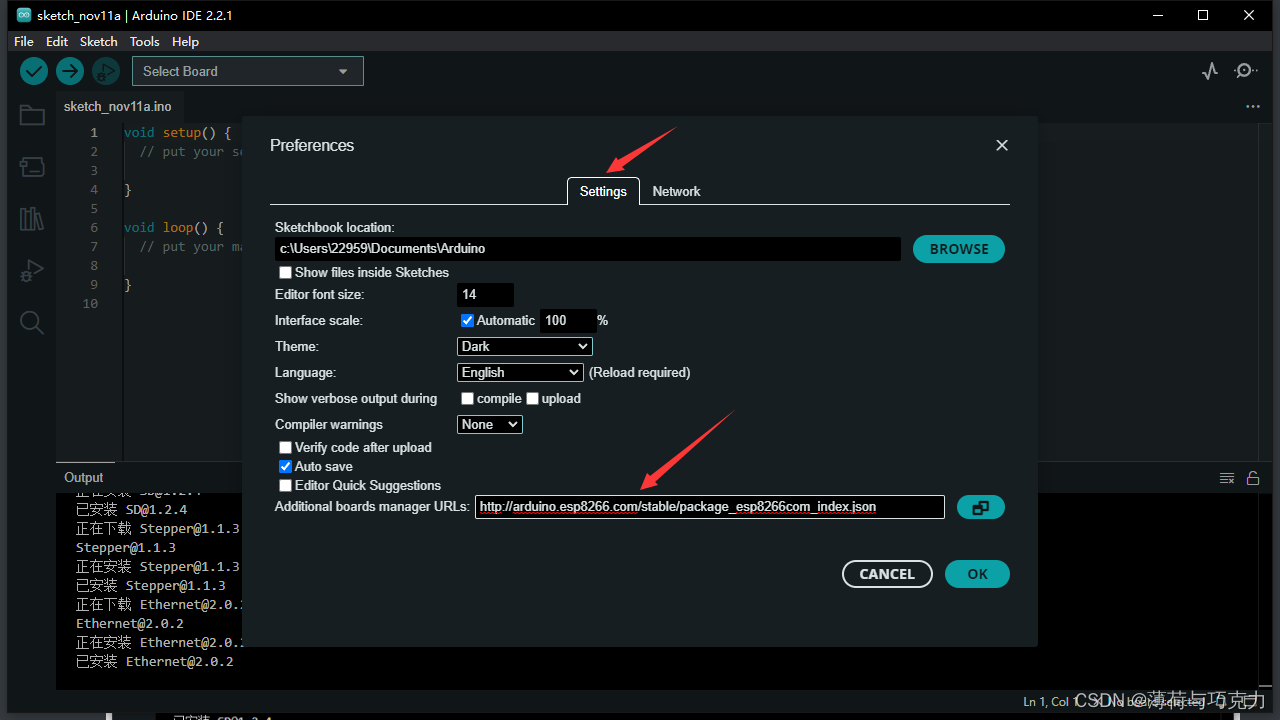
Task: Open the Library Manager sidebar icon
Action: point(32,219)
